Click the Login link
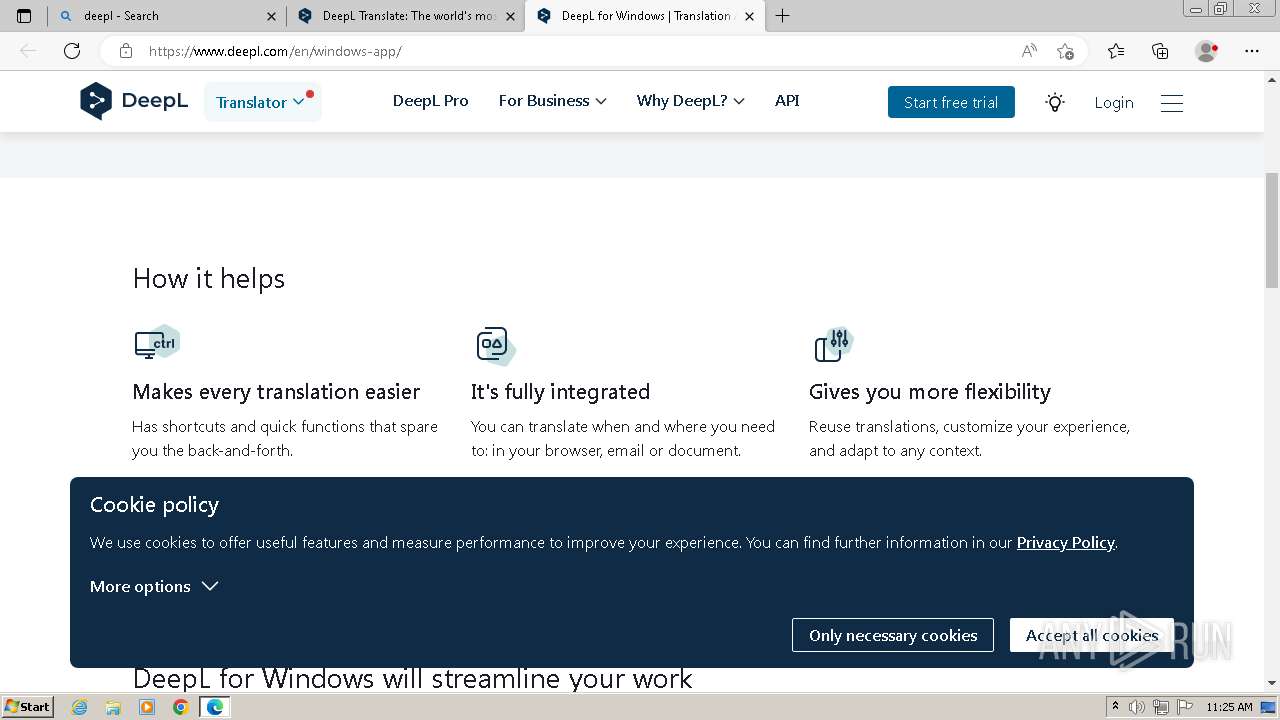 [1114, 102]
